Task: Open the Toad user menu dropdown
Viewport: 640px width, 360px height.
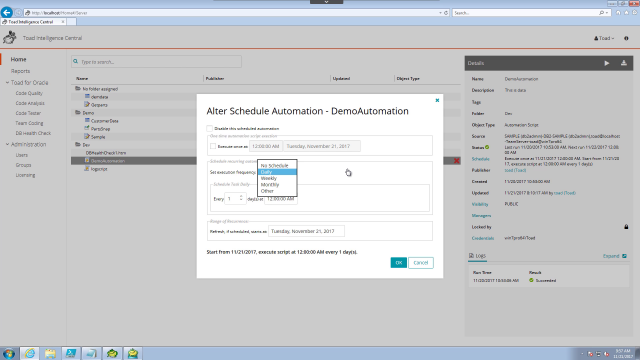Action: (x=604, y=38)
